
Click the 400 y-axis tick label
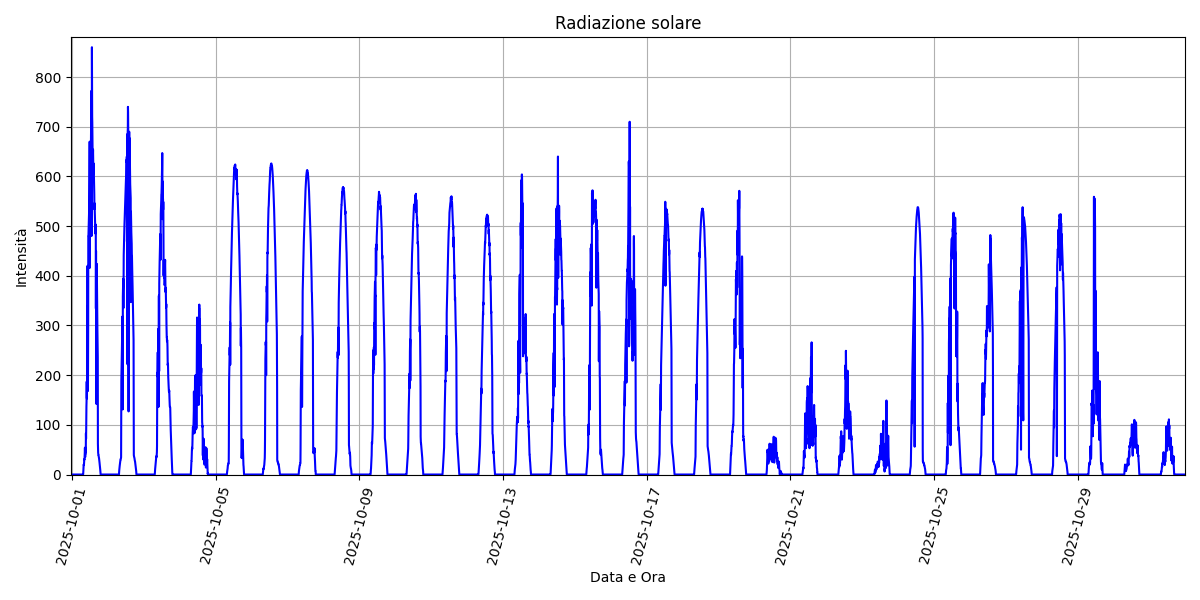point(48,276)
